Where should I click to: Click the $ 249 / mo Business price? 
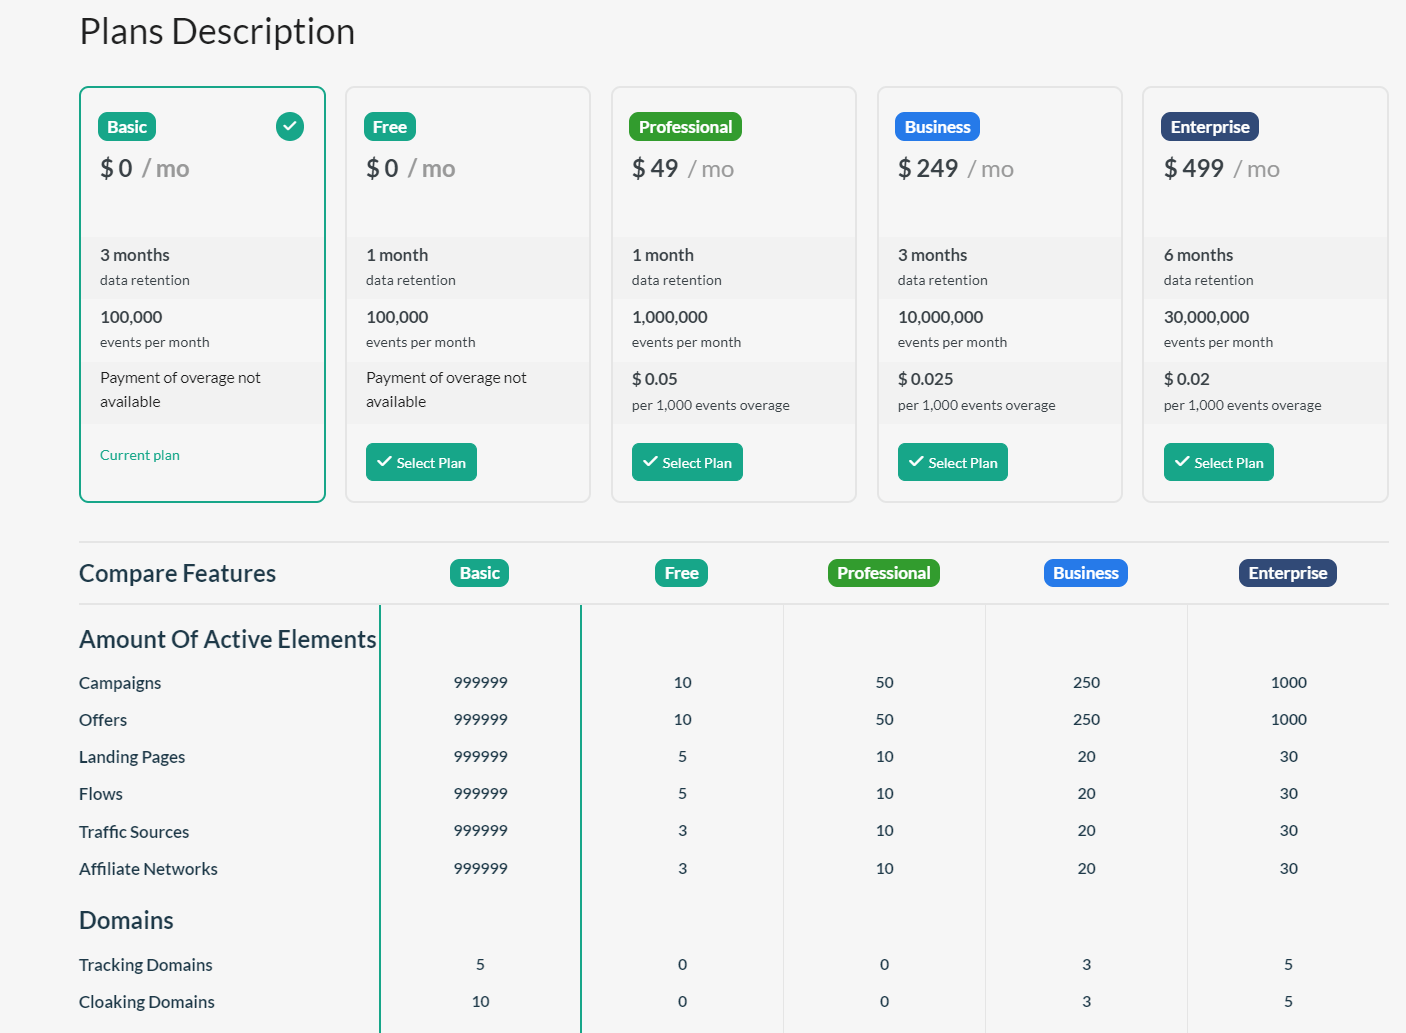[956, 169]
